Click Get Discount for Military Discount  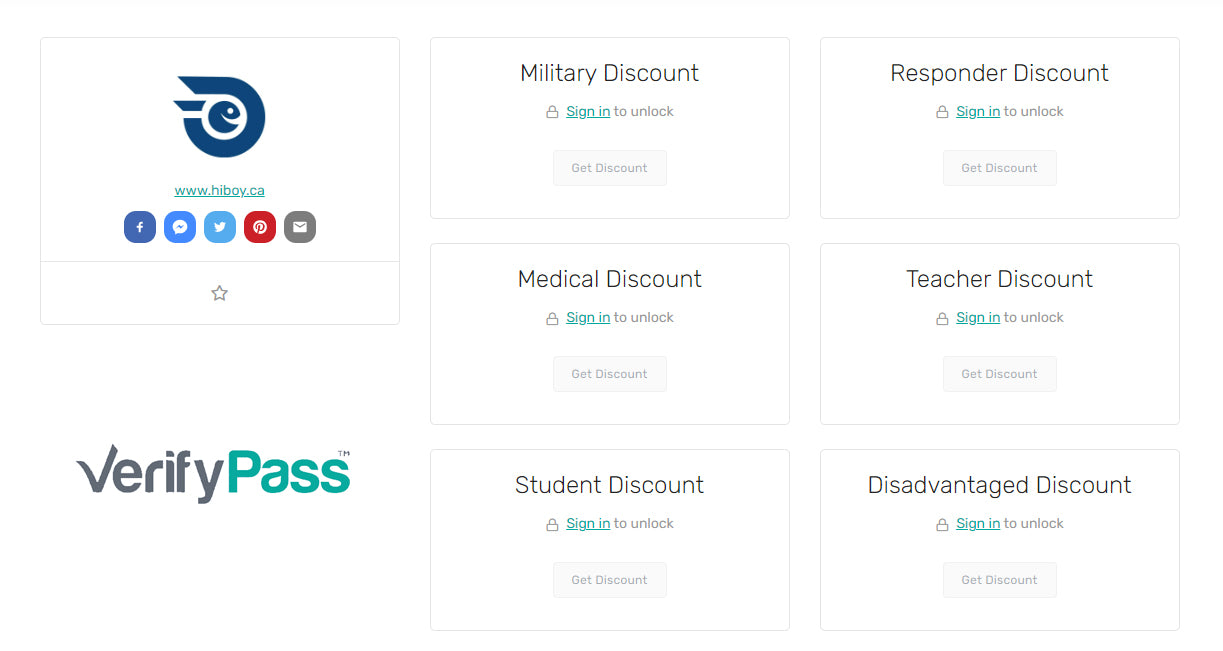tap(610, 168)
